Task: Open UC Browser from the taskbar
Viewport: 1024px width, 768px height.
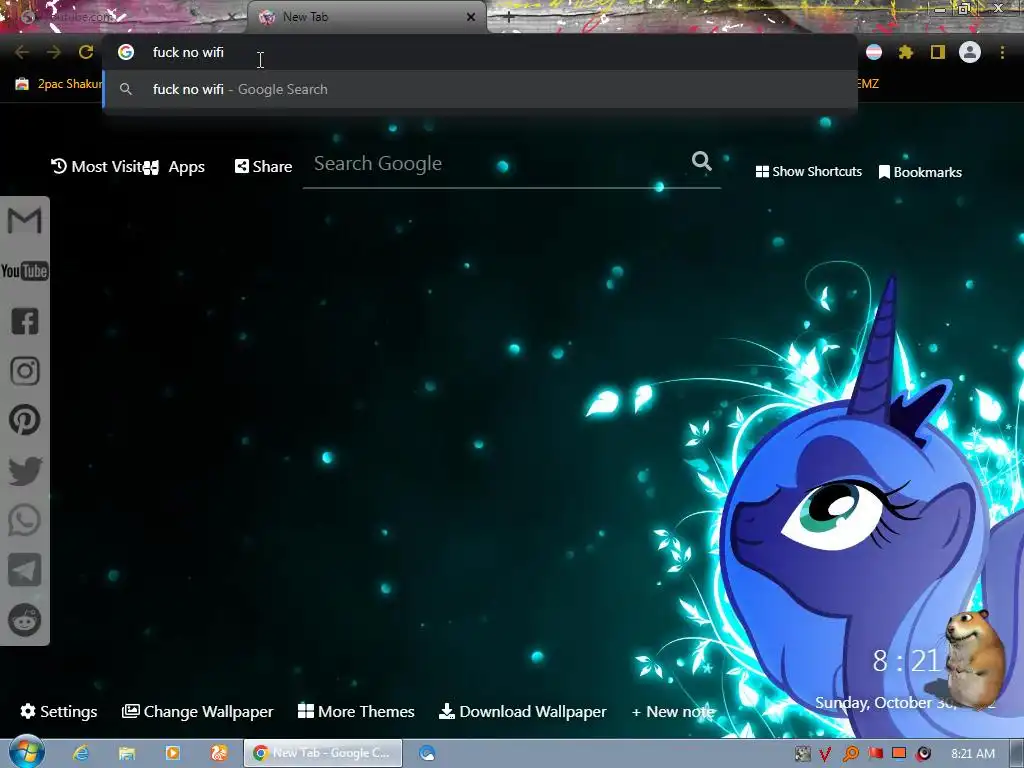Action: [x=218, y=753]
